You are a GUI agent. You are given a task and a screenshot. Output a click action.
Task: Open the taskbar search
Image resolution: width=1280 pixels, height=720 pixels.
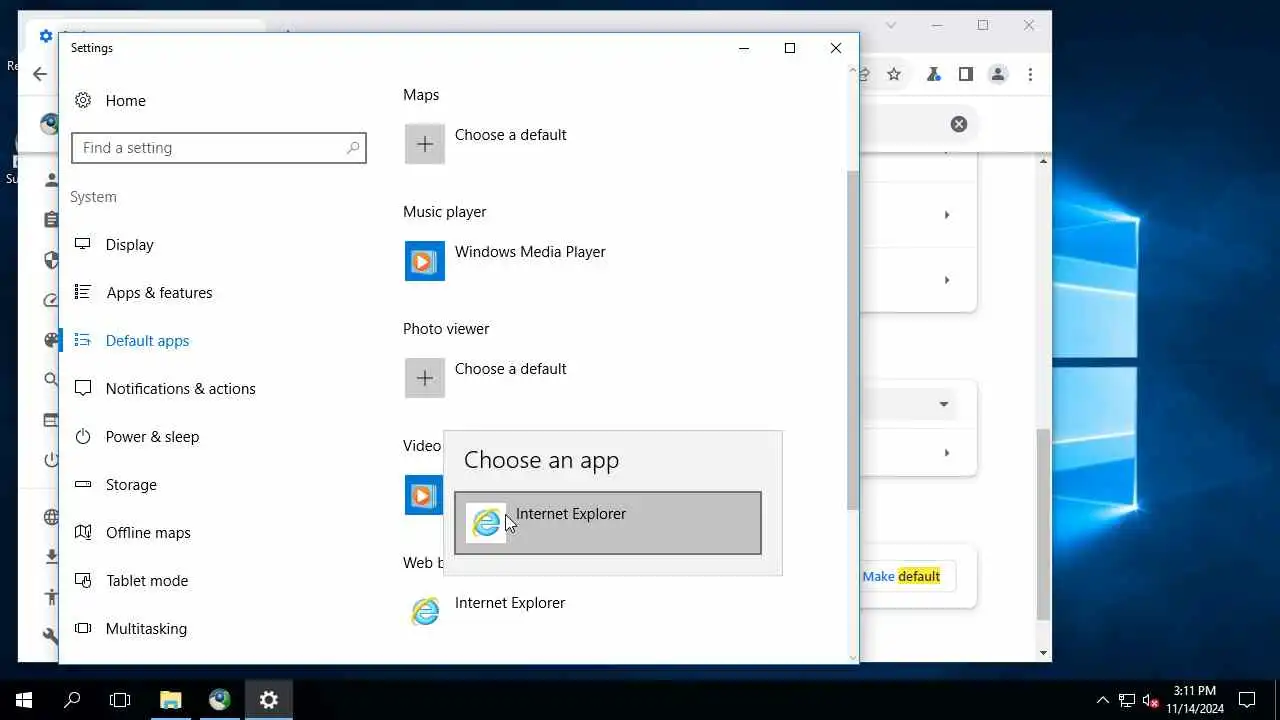tap(72, 700)
